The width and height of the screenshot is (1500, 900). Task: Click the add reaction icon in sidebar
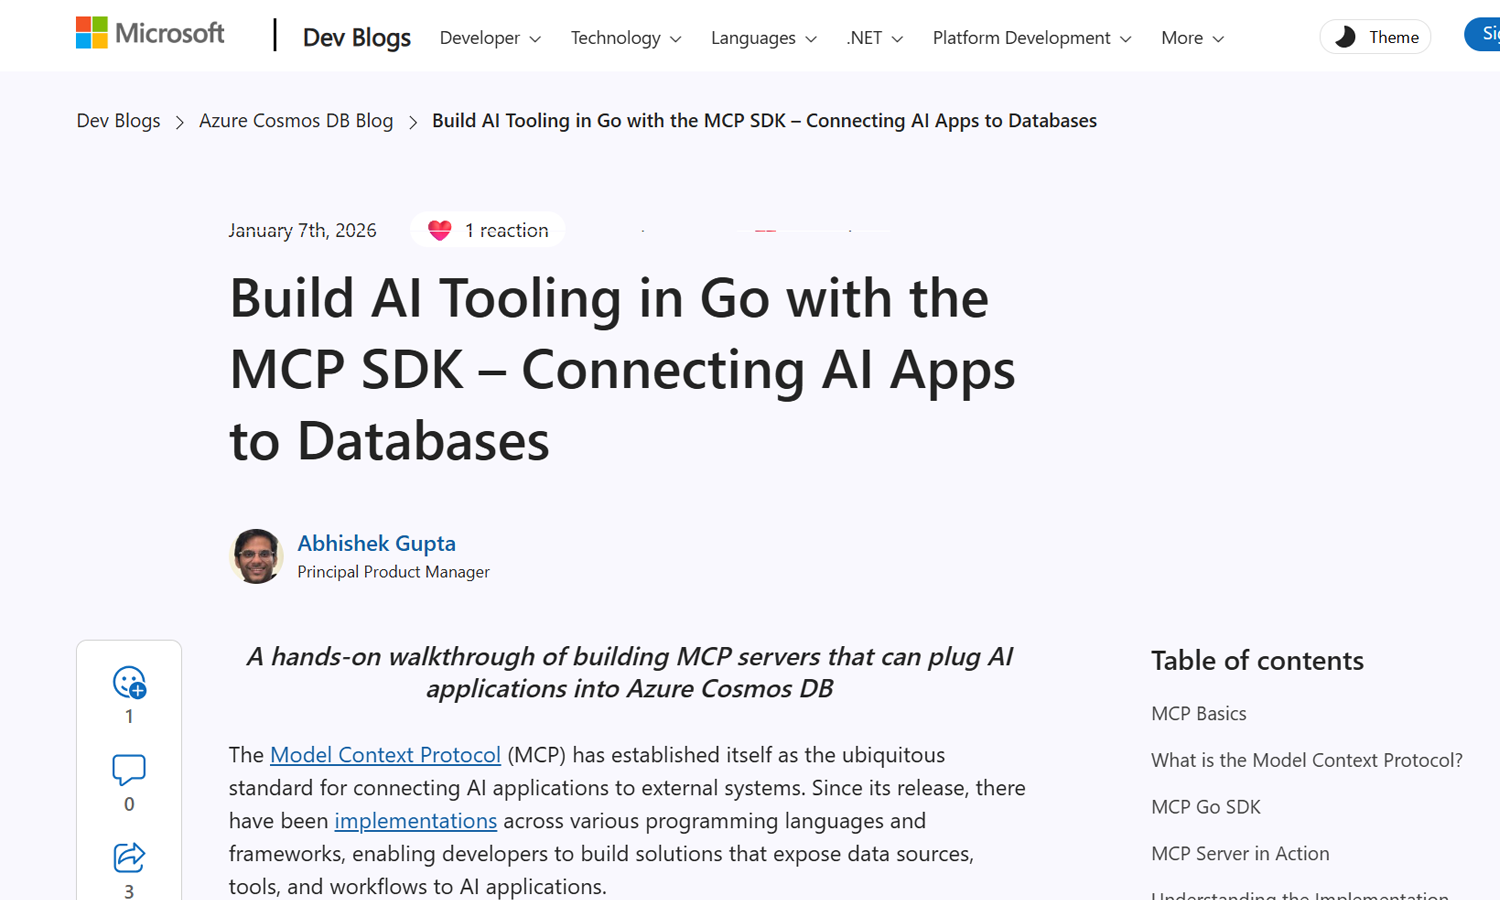click(x=129, y=683)
